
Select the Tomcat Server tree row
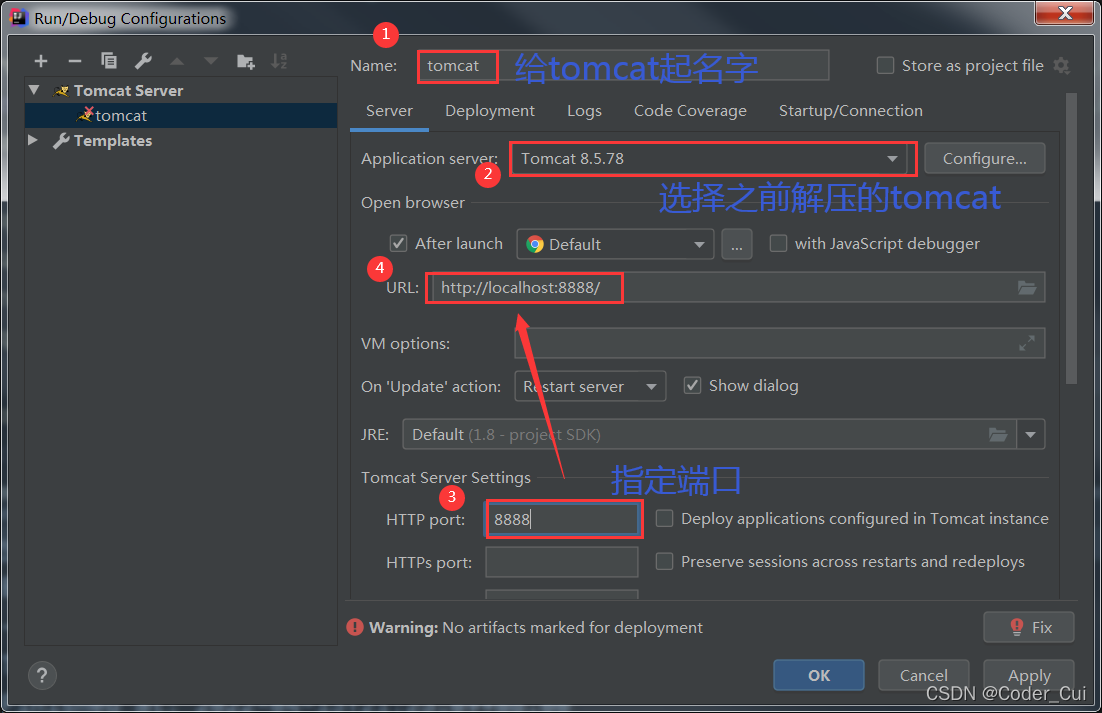[x=181, y=90]
